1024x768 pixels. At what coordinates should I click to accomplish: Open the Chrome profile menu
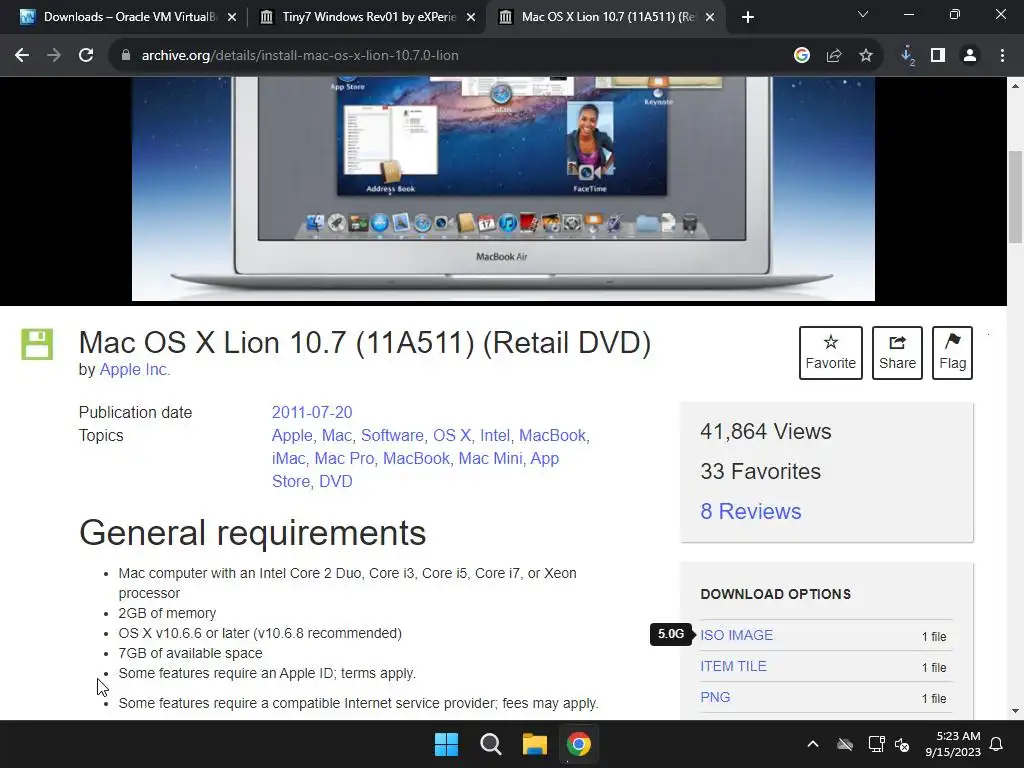(x=970, y=56)
